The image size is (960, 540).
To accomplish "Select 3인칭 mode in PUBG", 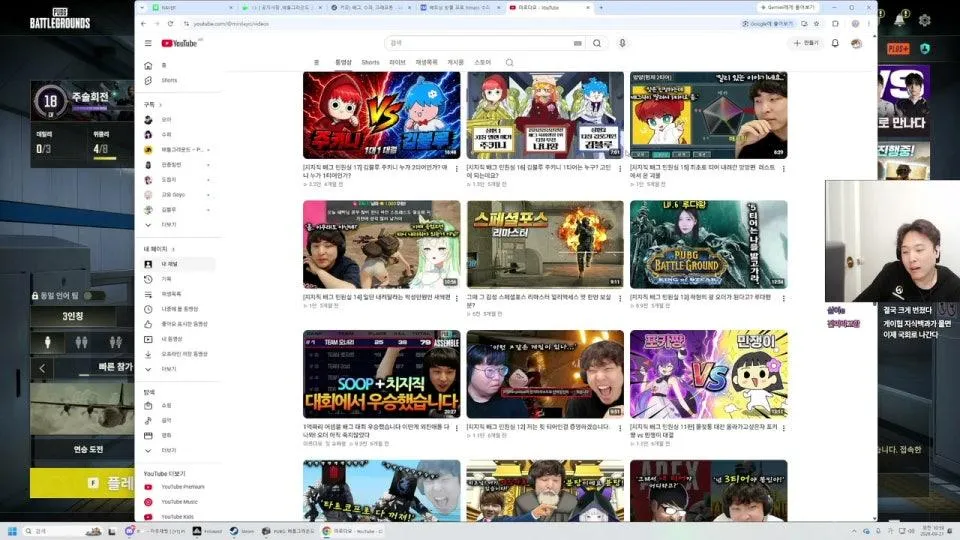I will pos(72,317).
